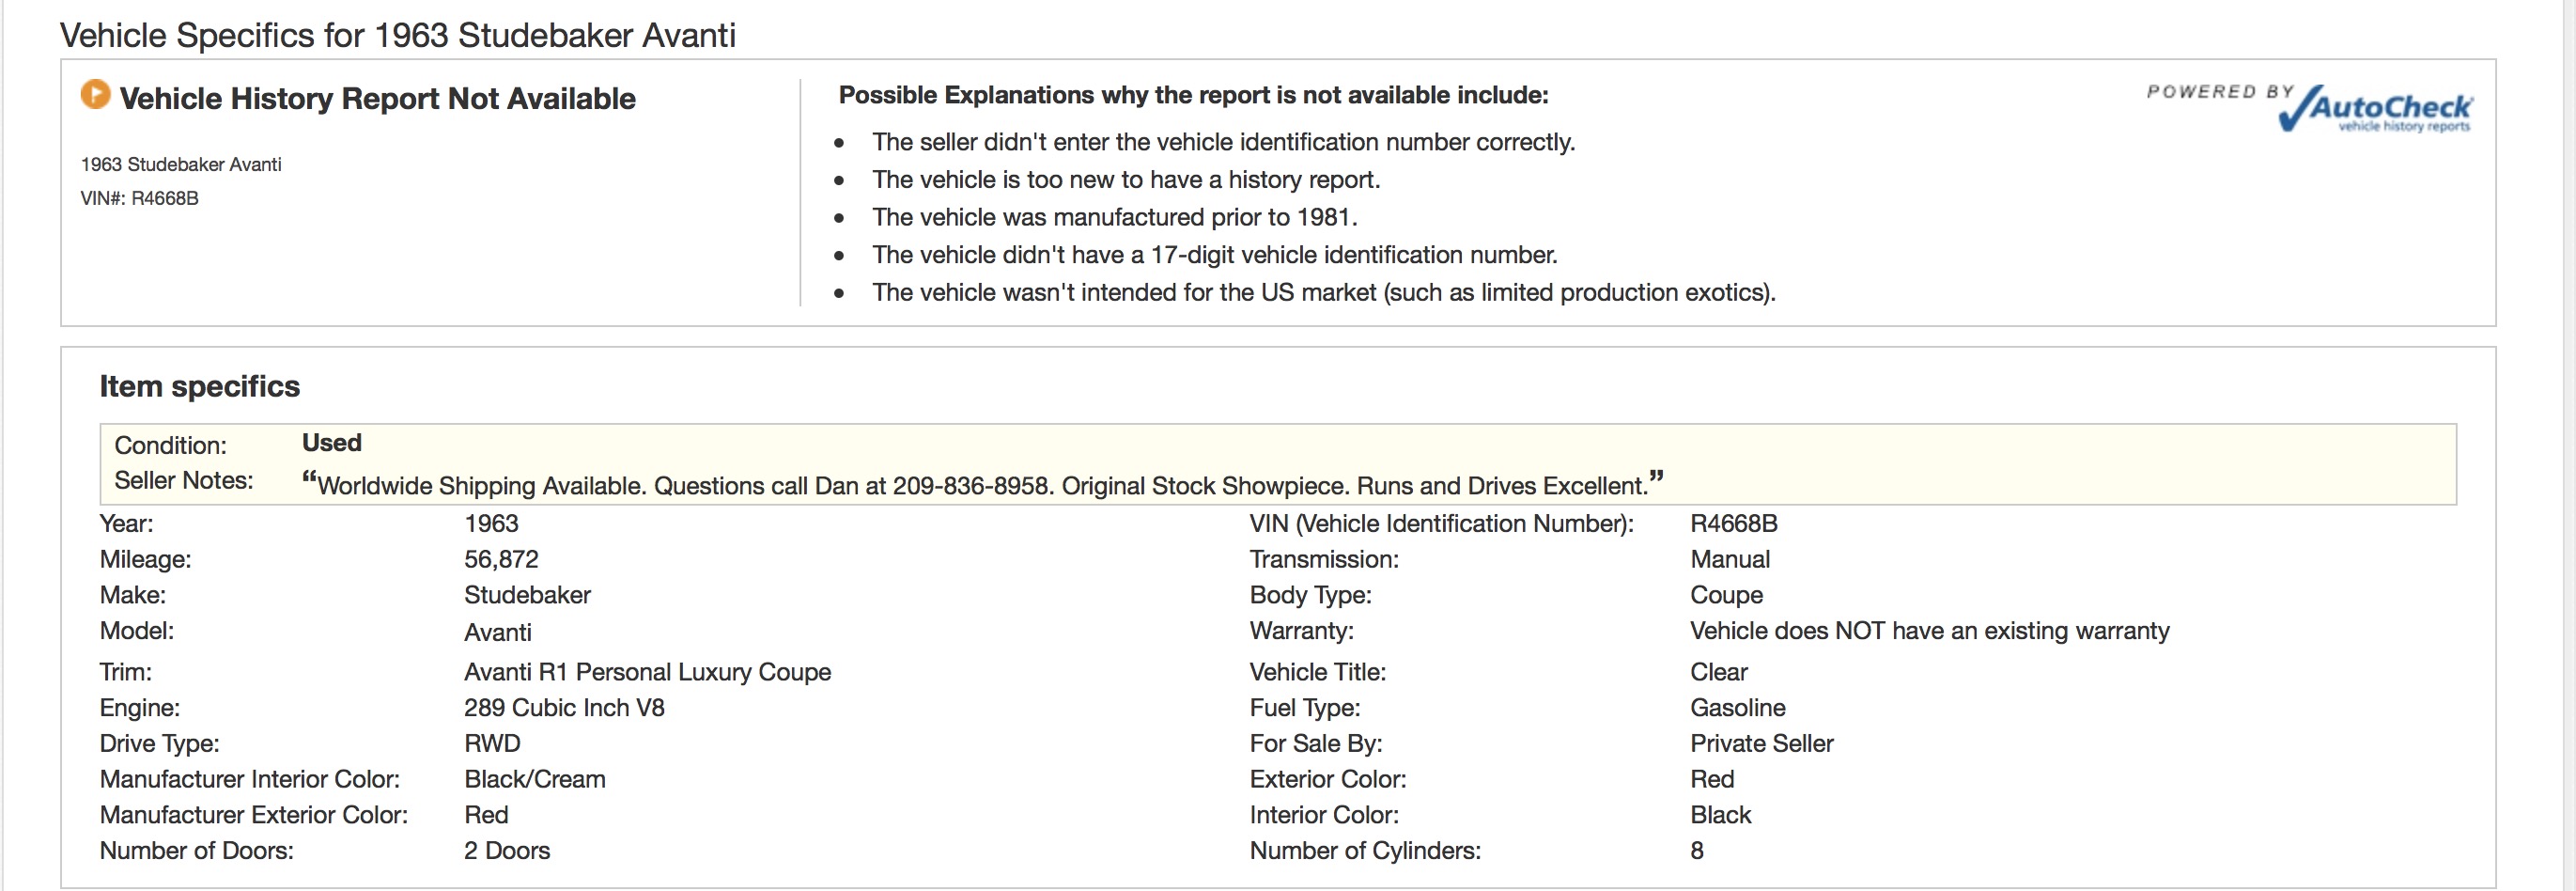Select the VIN# R4668B text under the report heading
Viewport: 2576px width, 891px height.
(140, 198)
